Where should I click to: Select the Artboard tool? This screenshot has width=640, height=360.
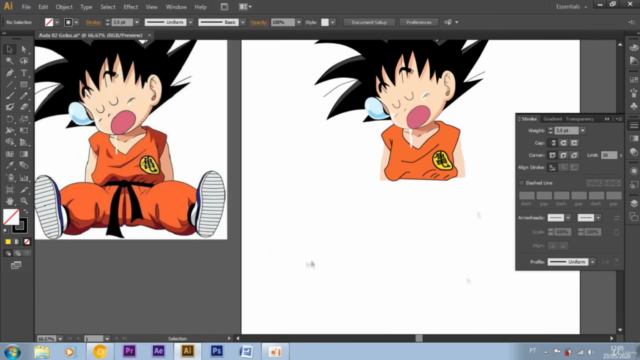10,190
